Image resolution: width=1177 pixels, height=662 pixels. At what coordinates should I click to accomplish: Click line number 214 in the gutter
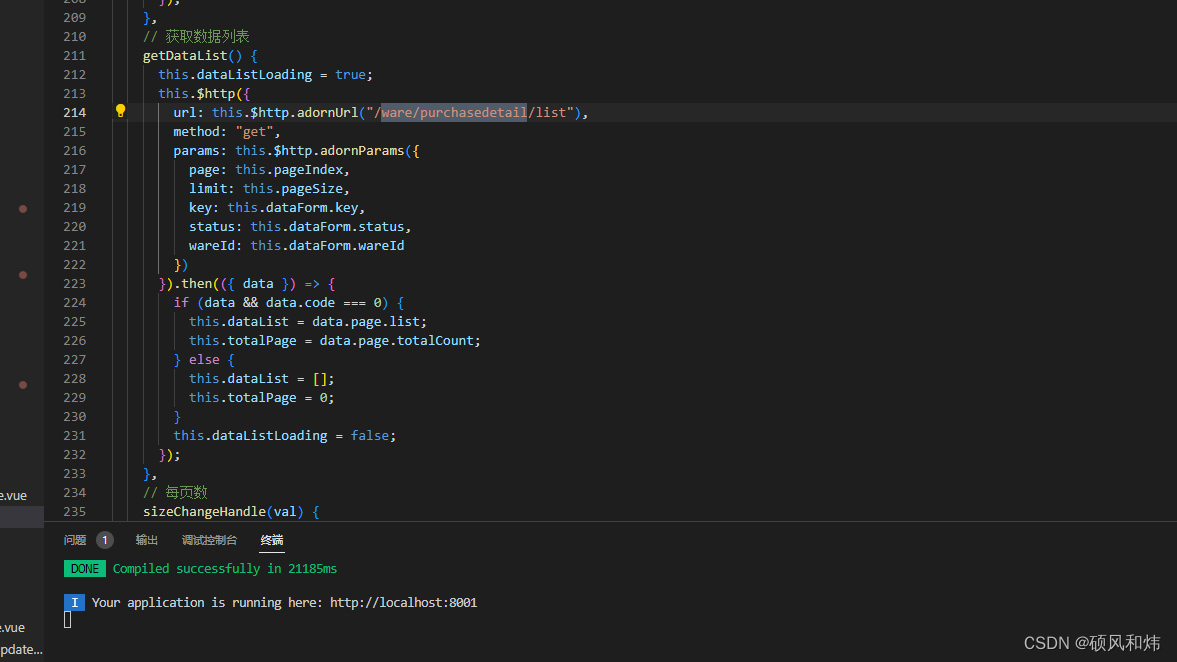coord(74,113)
